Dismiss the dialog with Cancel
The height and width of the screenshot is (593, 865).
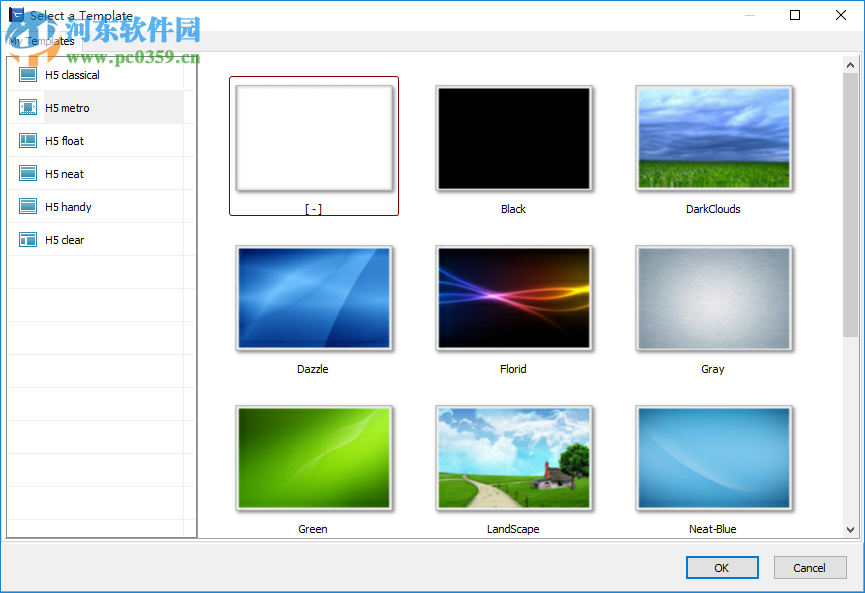pos(810,567)
